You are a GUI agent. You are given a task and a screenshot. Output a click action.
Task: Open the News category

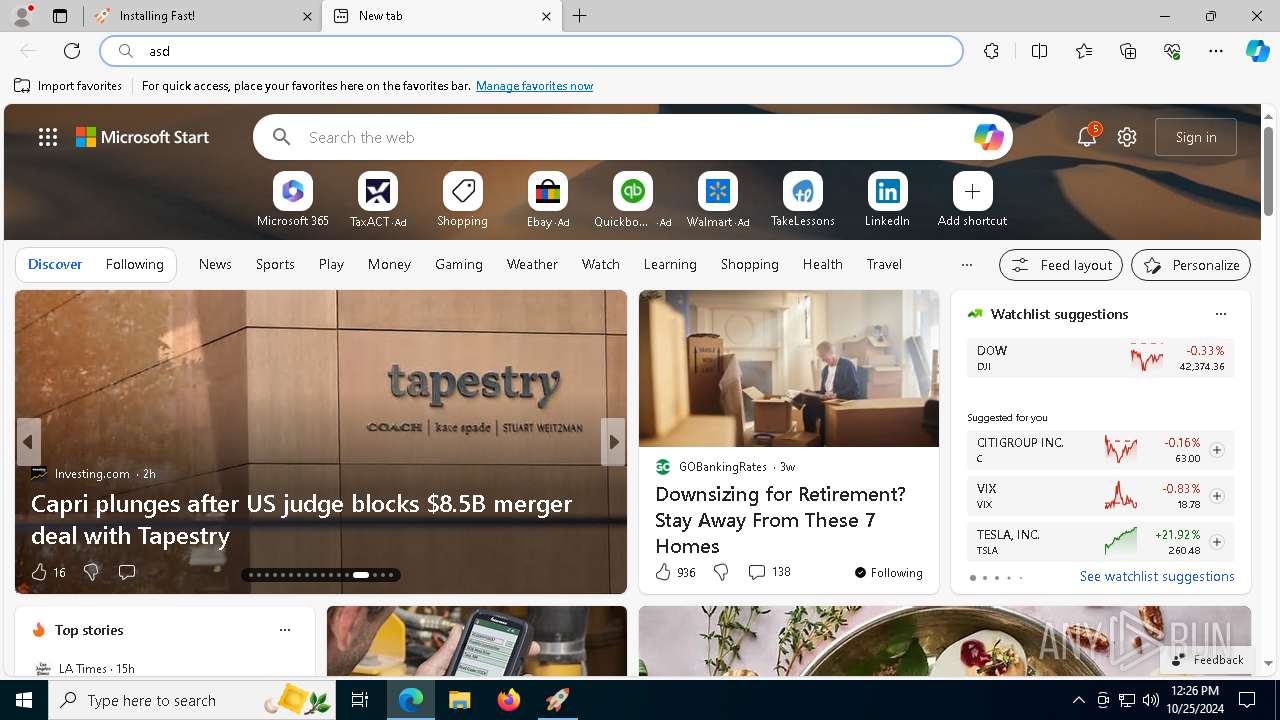tap(215, 265)
